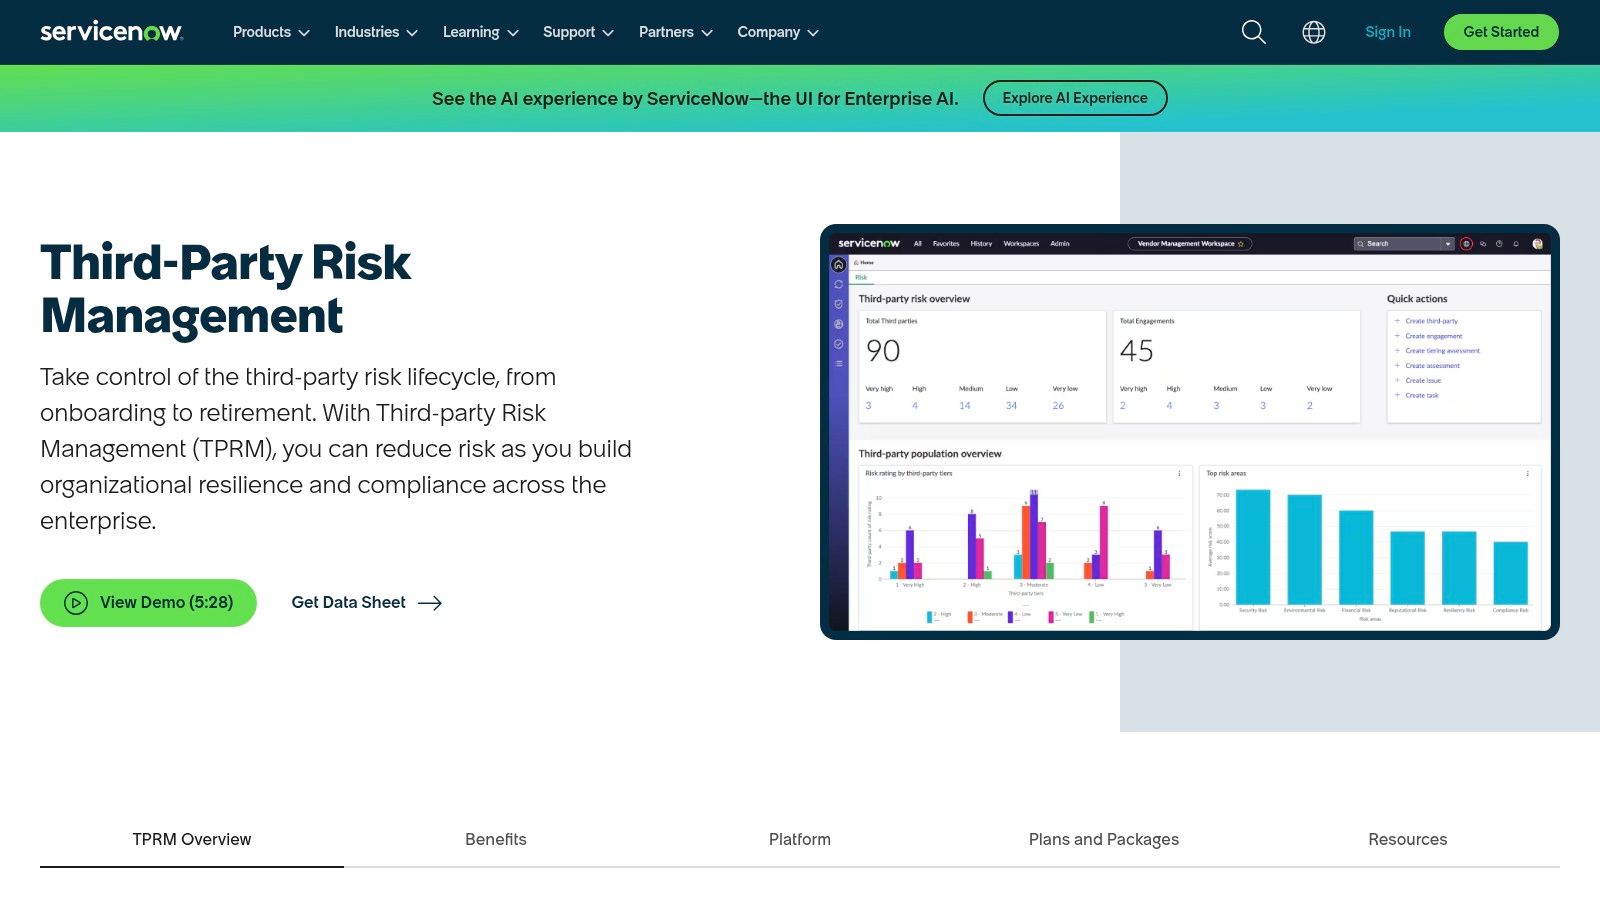Open the Partners menu
Screen dimensions: 1600x900
[675, 32]
